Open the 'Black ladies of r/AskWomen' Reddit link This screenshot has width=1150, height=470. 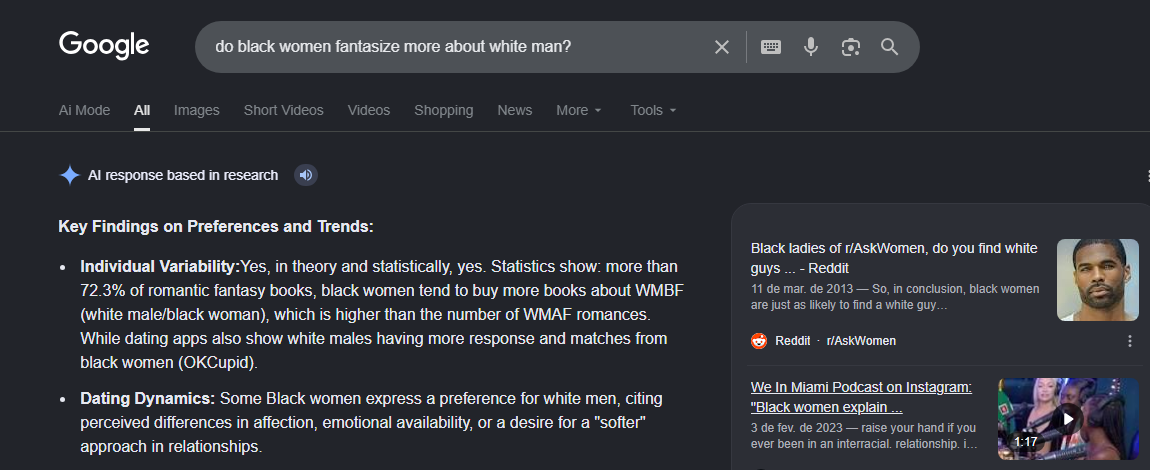895,259
